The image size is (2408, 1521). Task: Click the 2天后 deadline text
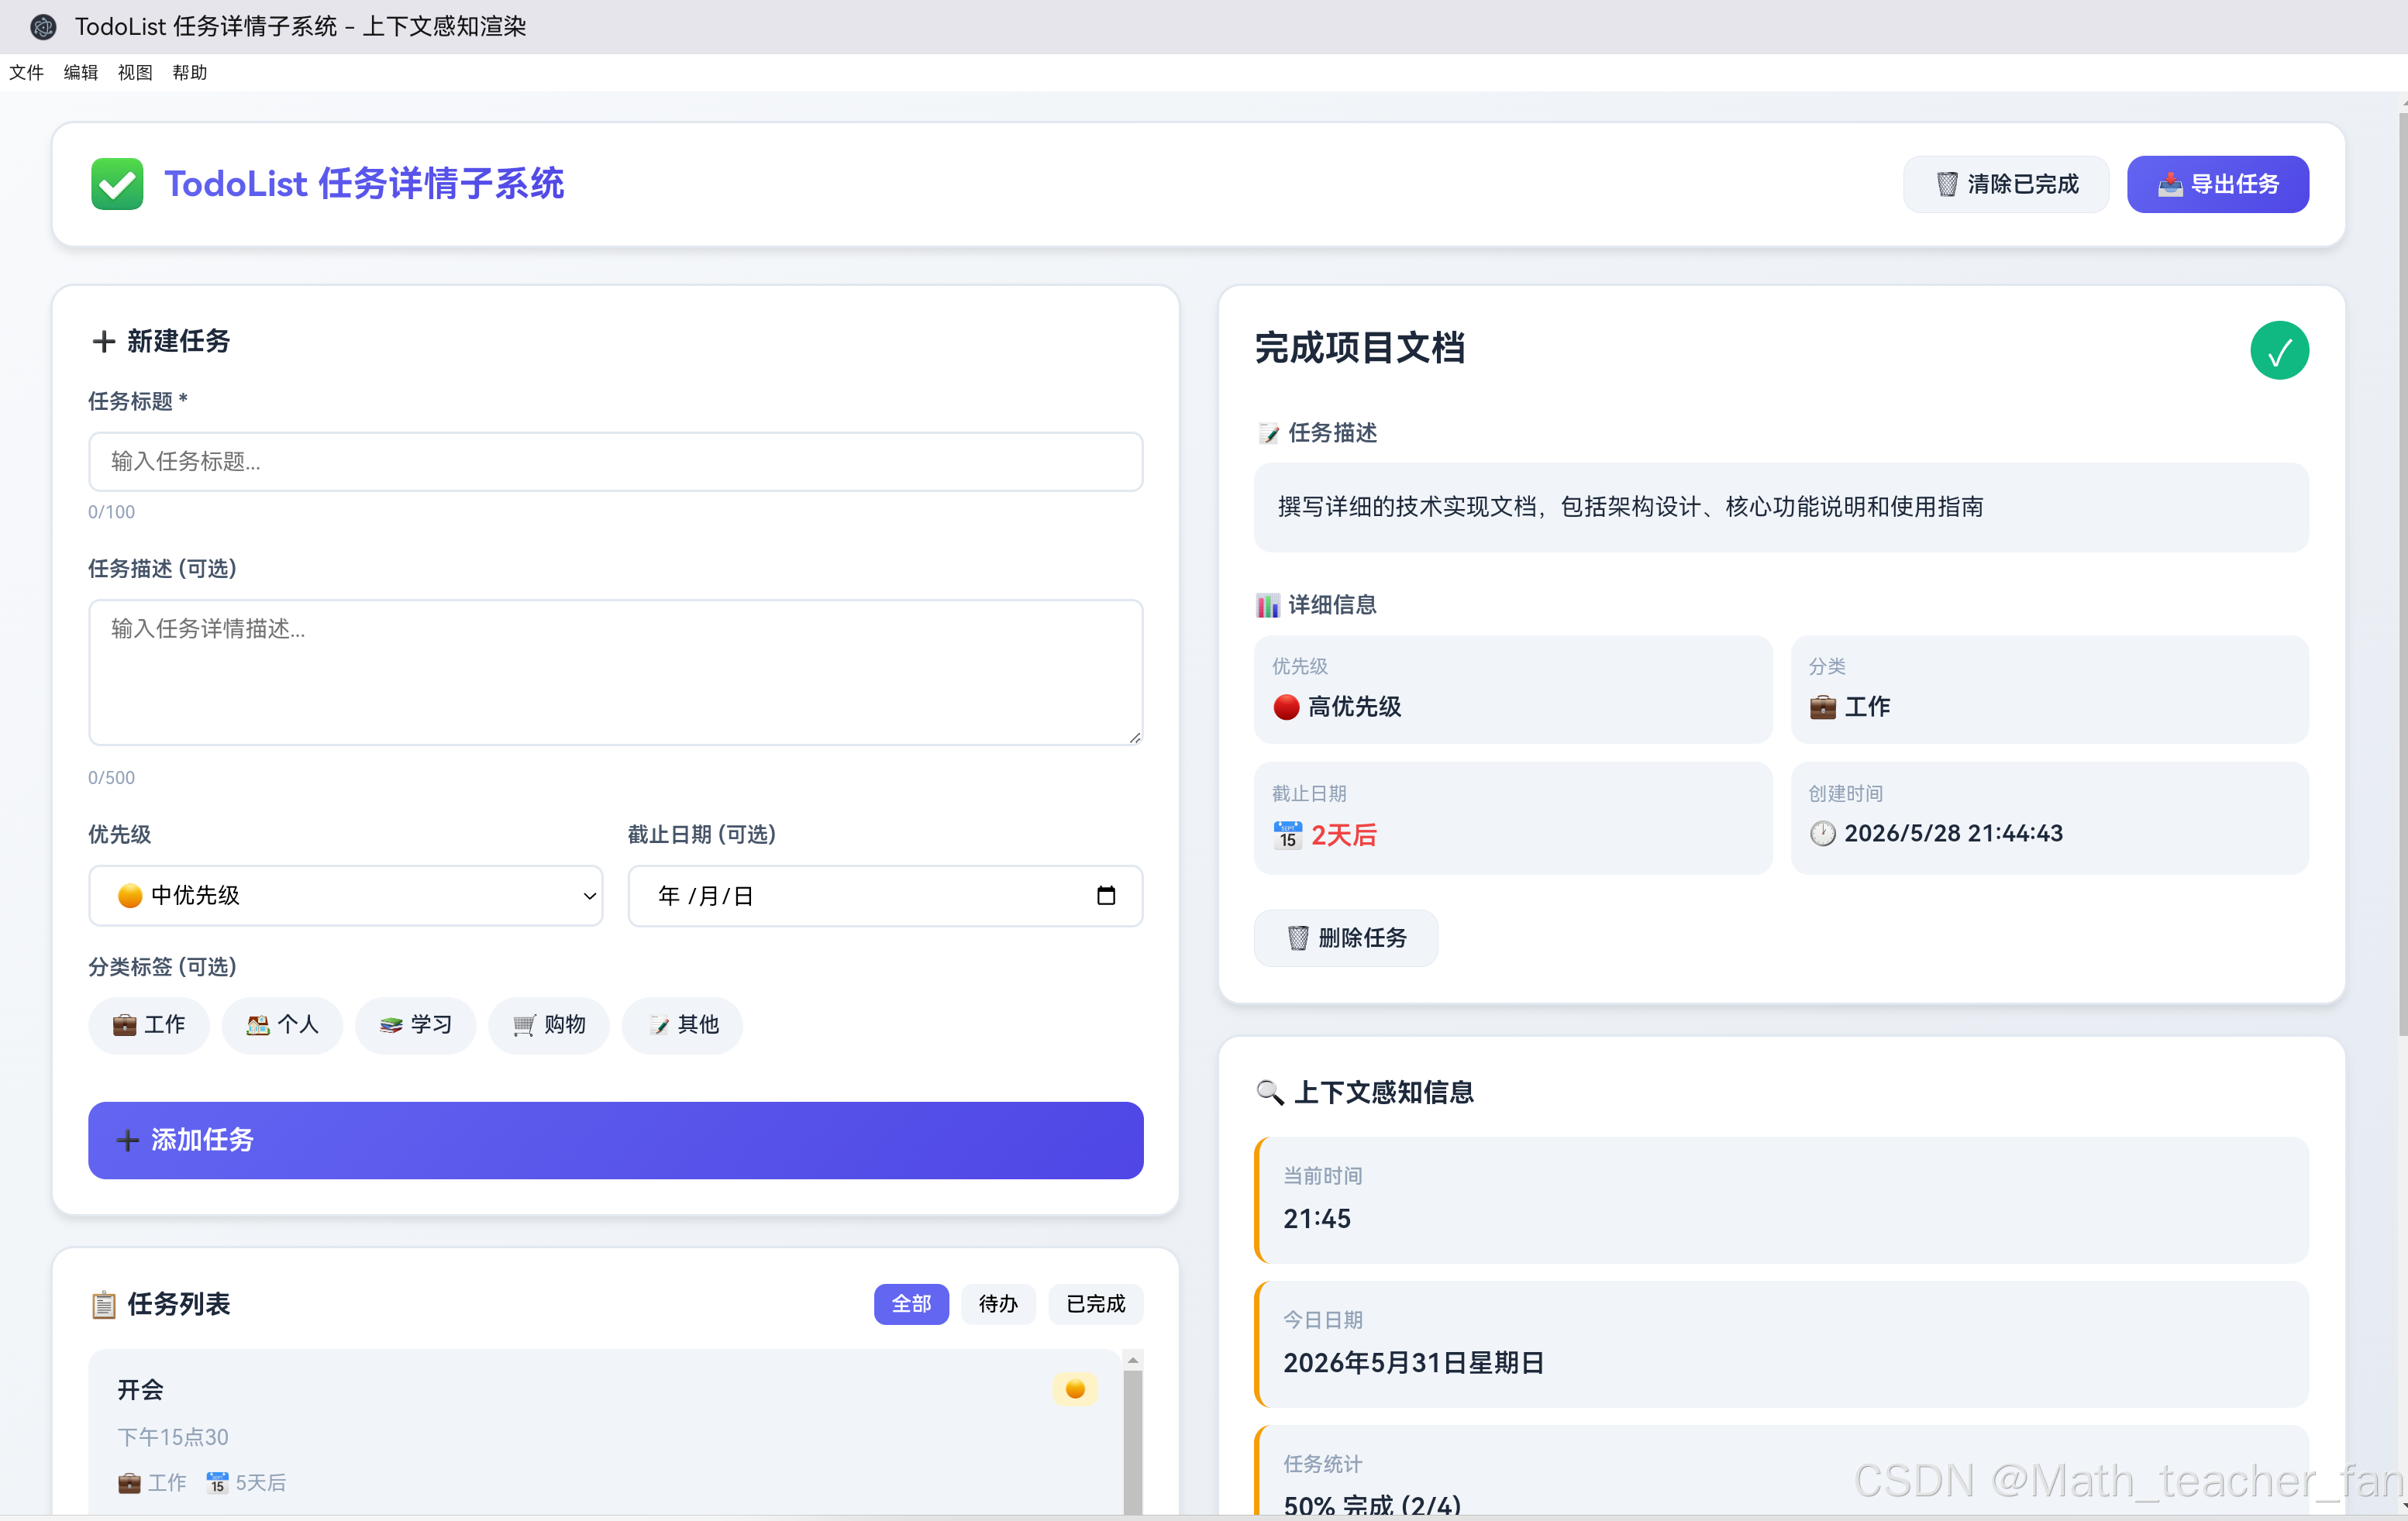pyautogui.click(x=1343, y=835)
